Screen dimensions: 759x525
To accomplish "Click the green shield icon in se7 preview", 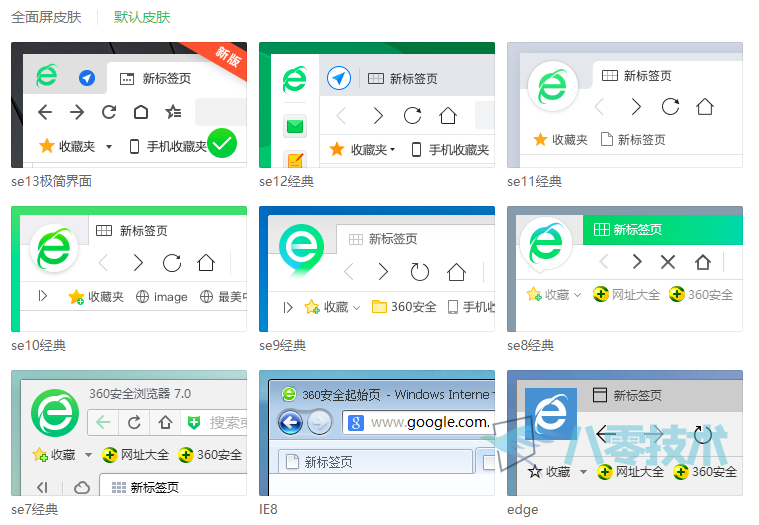I will coord(194,423).
